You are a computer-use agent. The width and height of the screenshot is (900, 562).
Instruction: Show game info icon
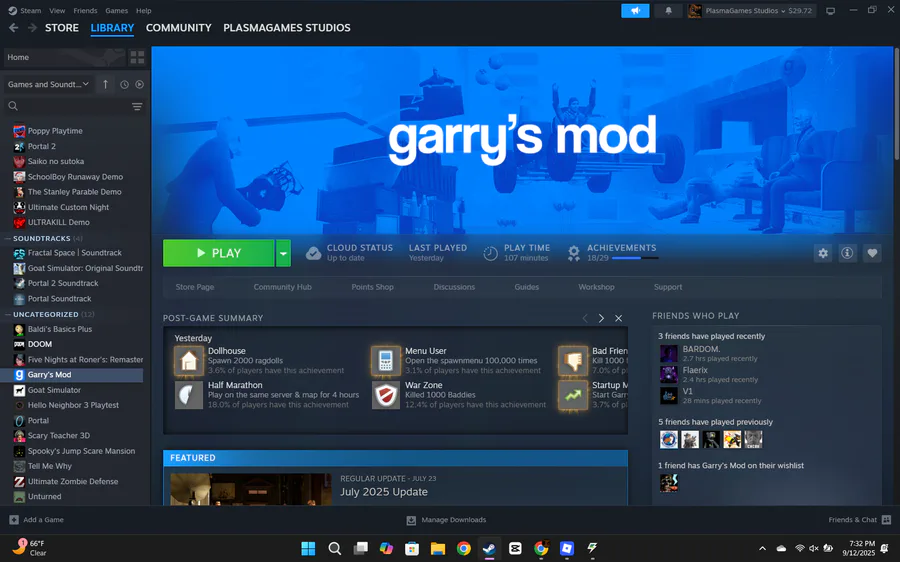coord(847,253)
